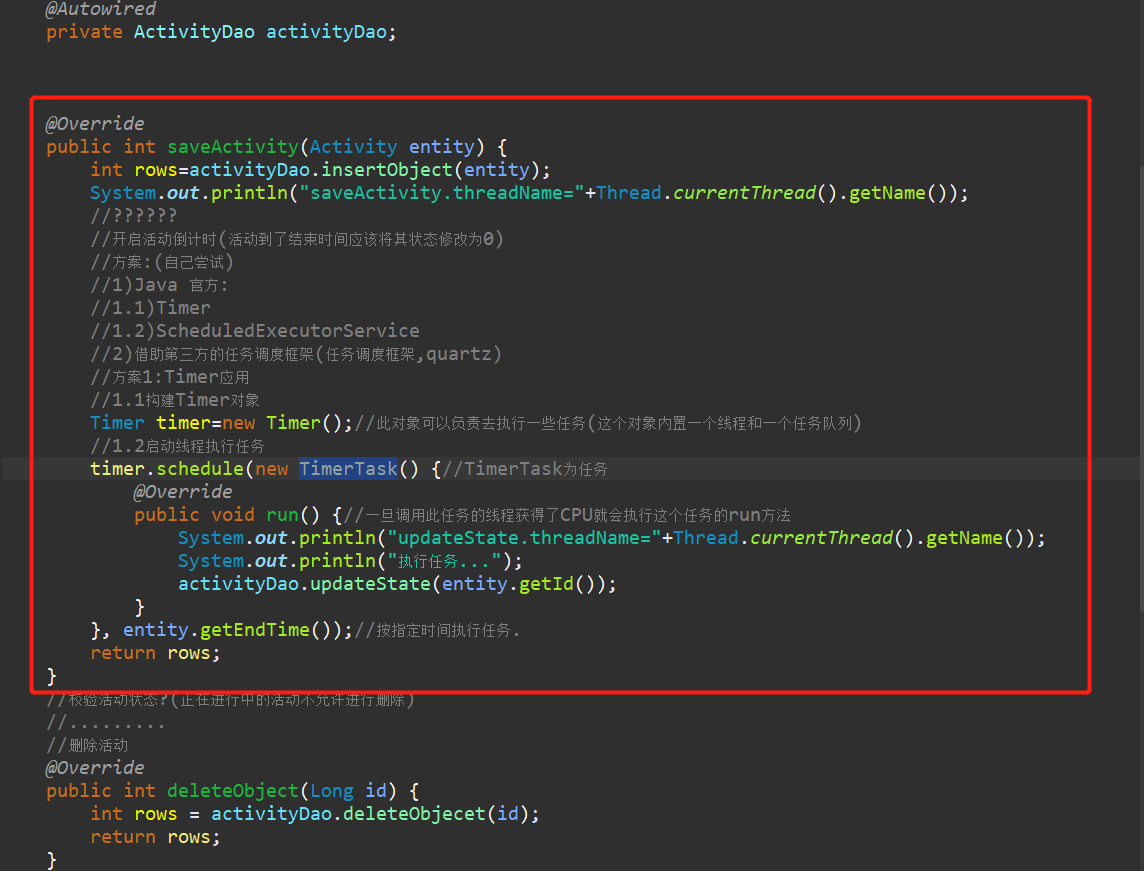The width and height of the screenshot is (1144, 871).
Task: Select the return rows statement in deleteObject
Action: (155, 836)
